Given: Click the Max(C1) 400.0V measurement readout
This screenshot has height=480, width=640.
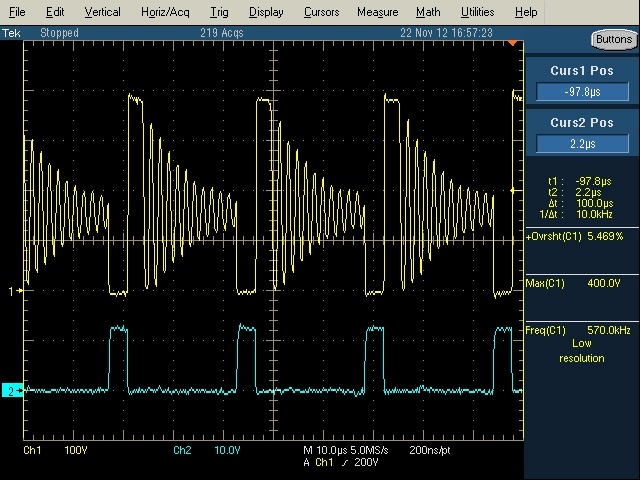Looking at the screenshot, I should coord(576,284).
